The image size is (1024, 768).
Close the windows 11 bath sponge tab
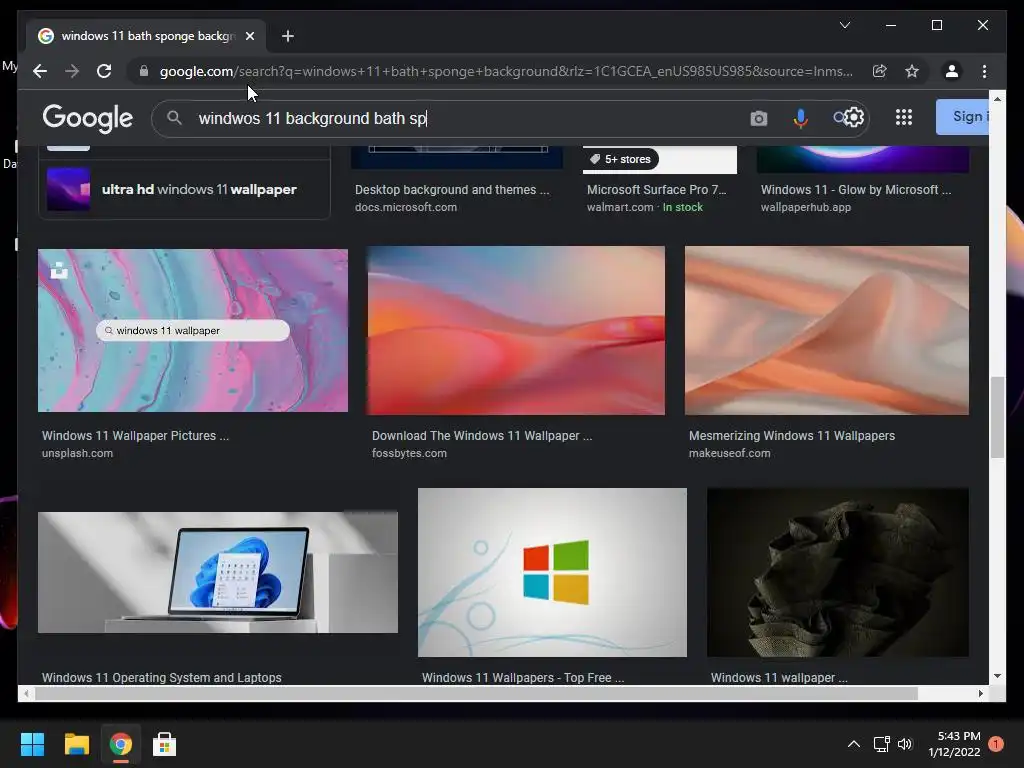(x=249, y=36)
